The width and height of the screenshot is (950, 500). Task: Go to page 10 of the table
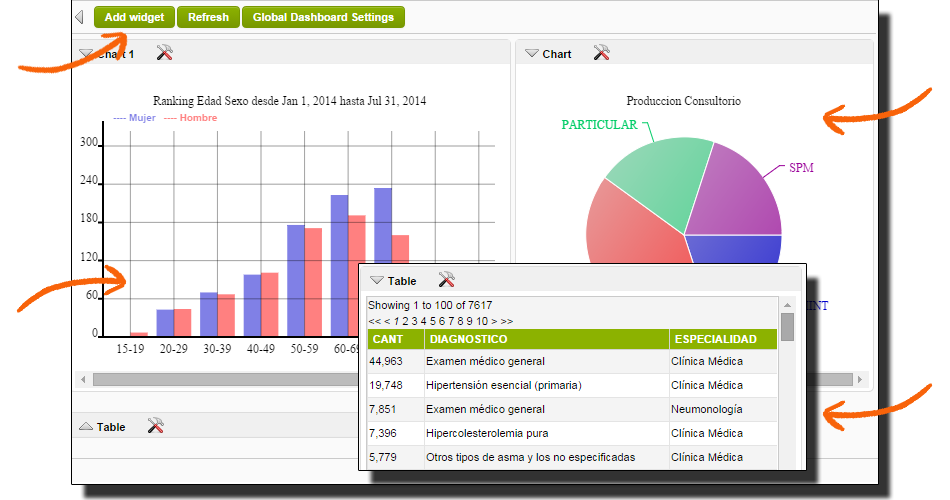point(482,321)
